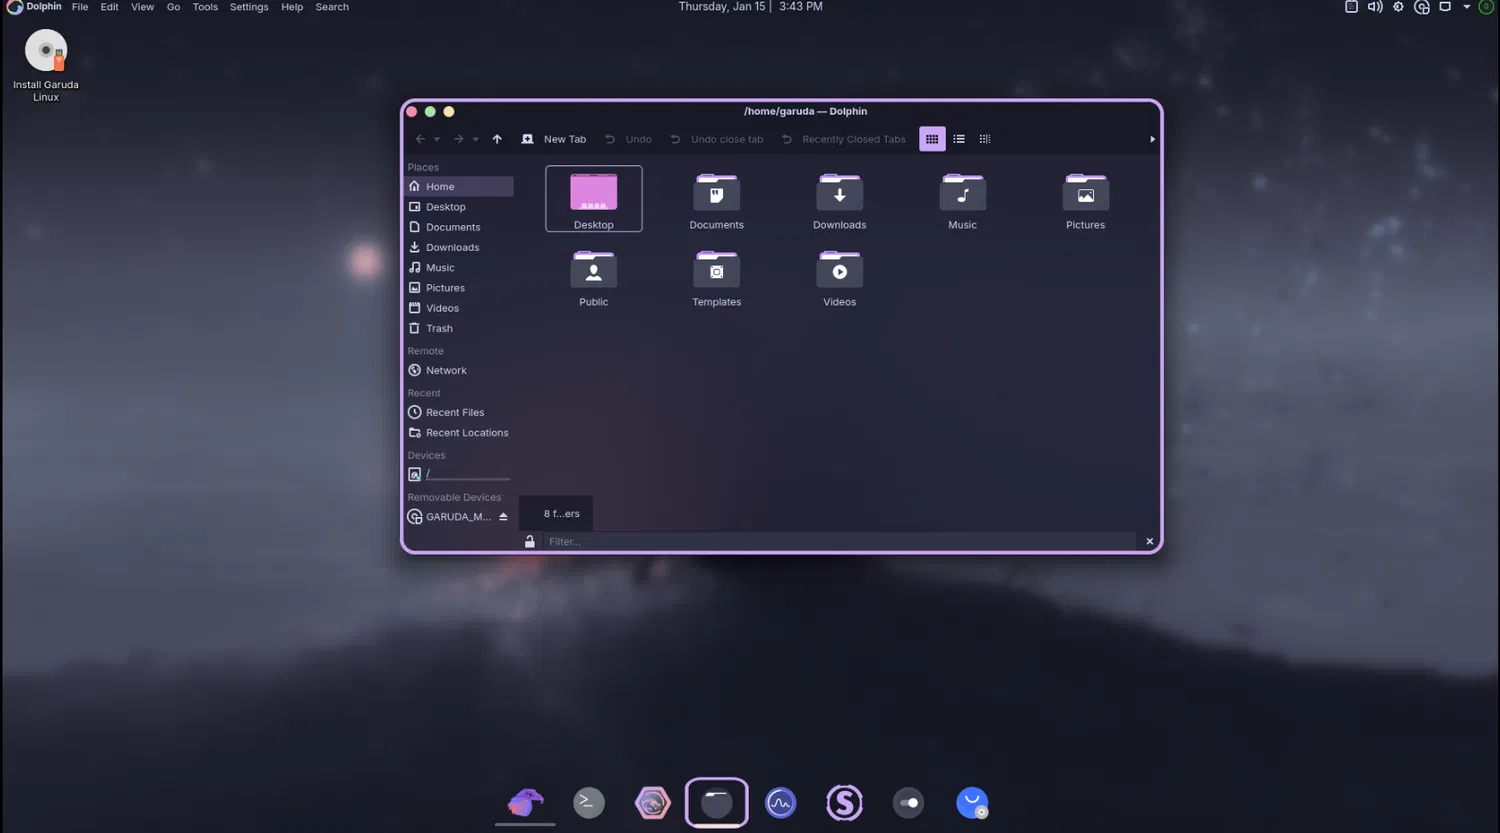Click the Filter text field
The width and height of the screenshot is (1500, 833).
(x=839, y=541)
